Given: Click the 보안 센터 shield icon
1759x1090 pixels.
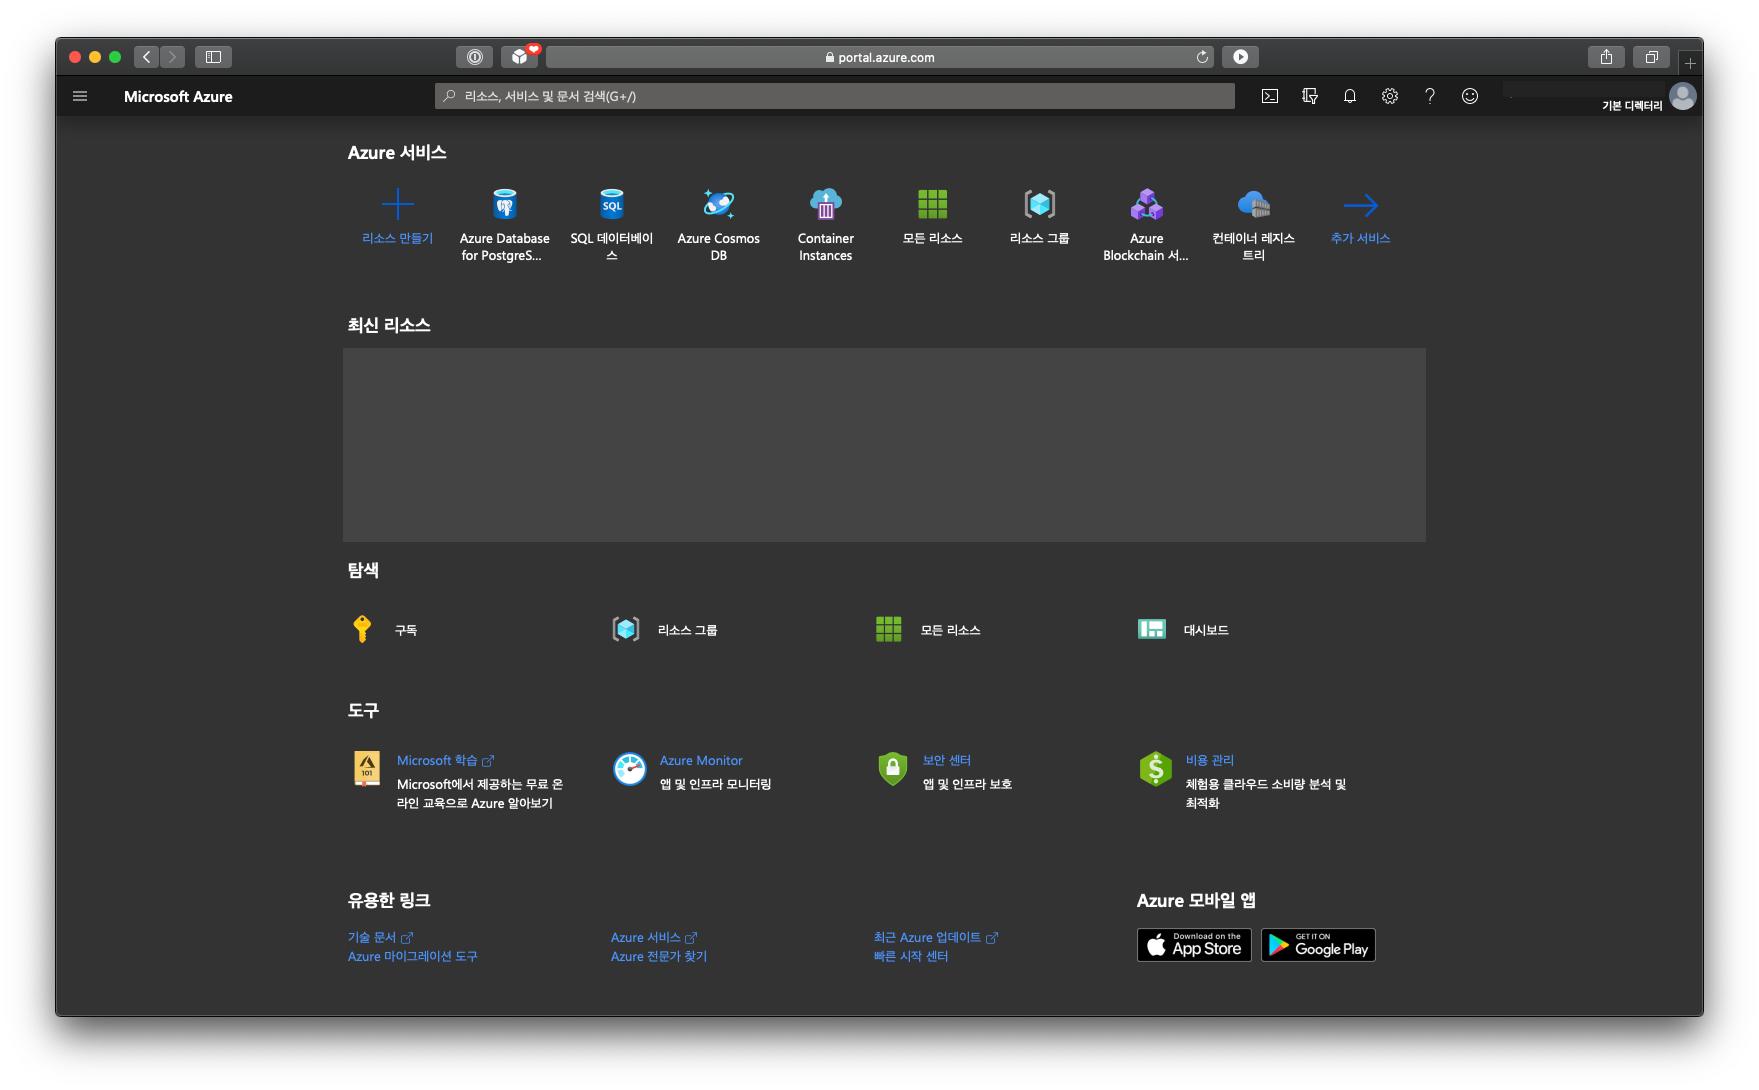Looking at the screenshot, I should 893,769.
